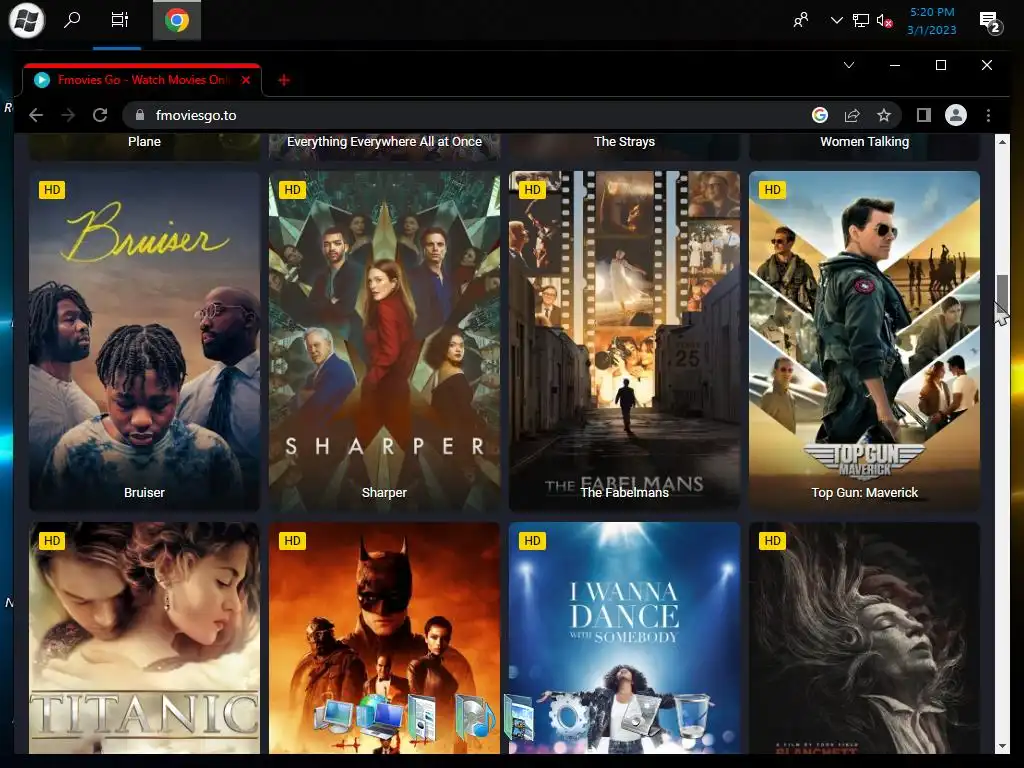Open Task View in the taskbar
1024x768 pixels.
pyautogui.click(x=120, y=20)
